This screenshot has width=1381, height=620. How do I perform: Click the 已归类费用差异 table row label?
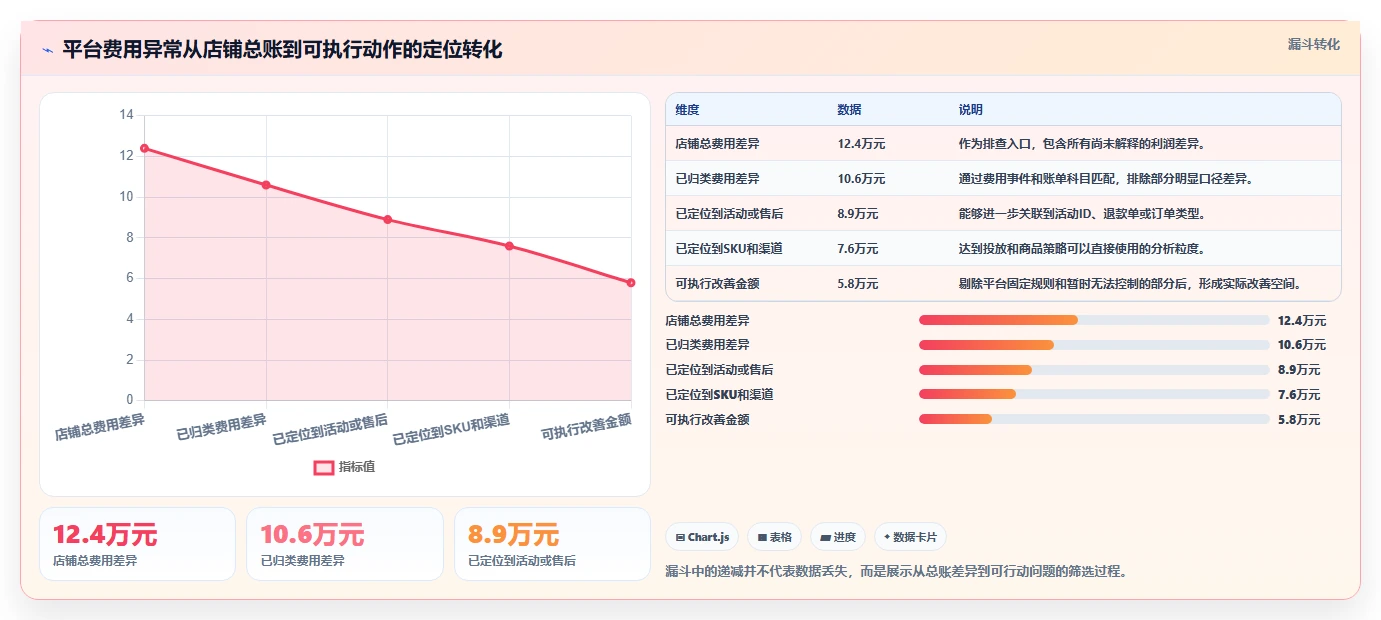pyautogui.click(x=717, y=179)
